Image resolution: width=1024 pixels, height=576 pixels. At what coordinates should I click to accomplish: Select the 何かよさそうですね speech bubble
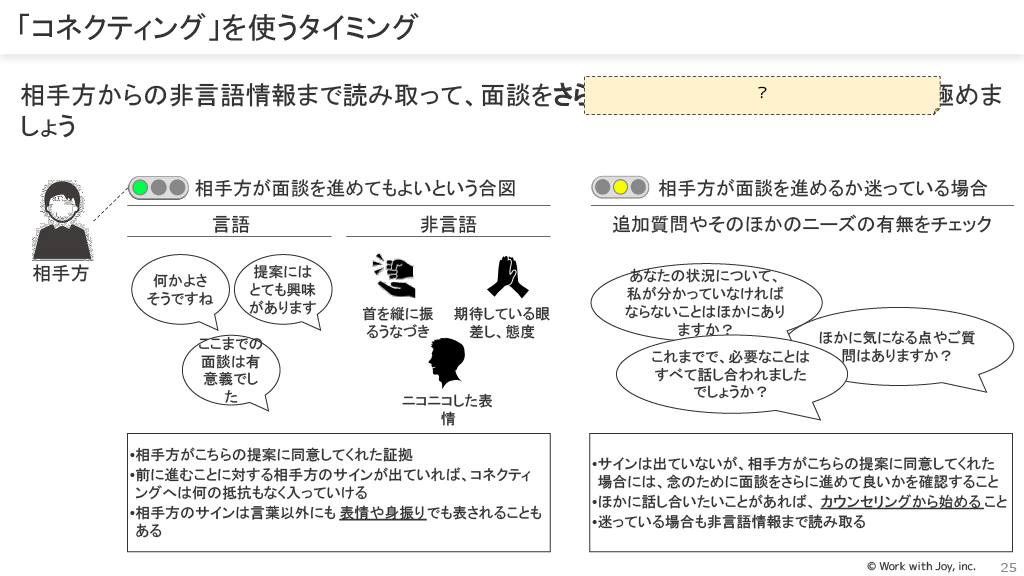[180, 290]
